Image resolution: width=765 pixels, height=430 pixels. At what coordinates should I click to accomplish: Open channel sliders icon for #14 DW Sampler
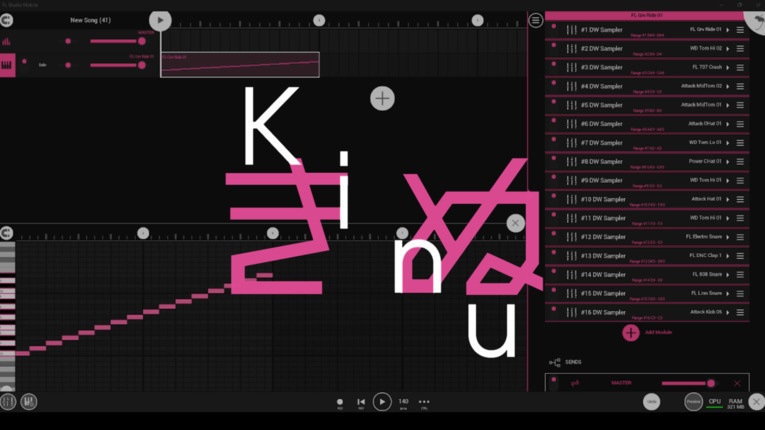tap(571, 274)
